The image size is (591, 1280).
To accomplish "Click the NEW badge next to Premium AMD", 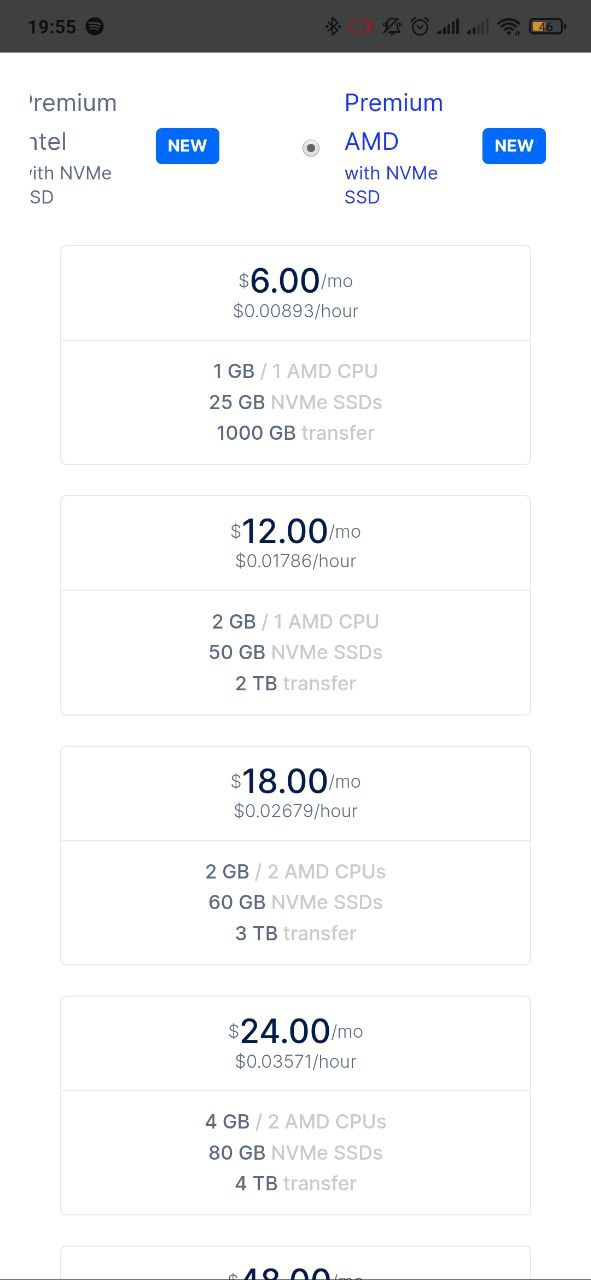I will tap(514, 146).
